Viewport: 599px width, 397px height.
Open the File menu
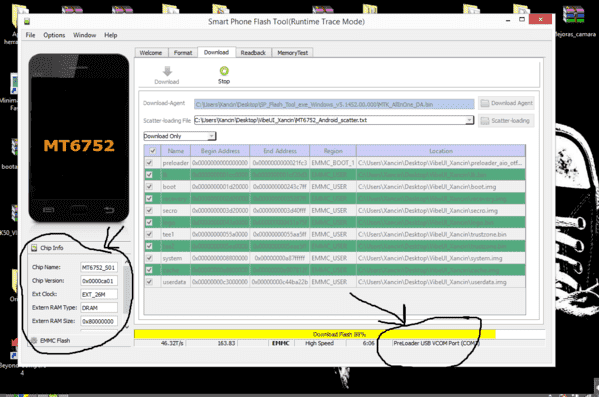click(31, 35)
